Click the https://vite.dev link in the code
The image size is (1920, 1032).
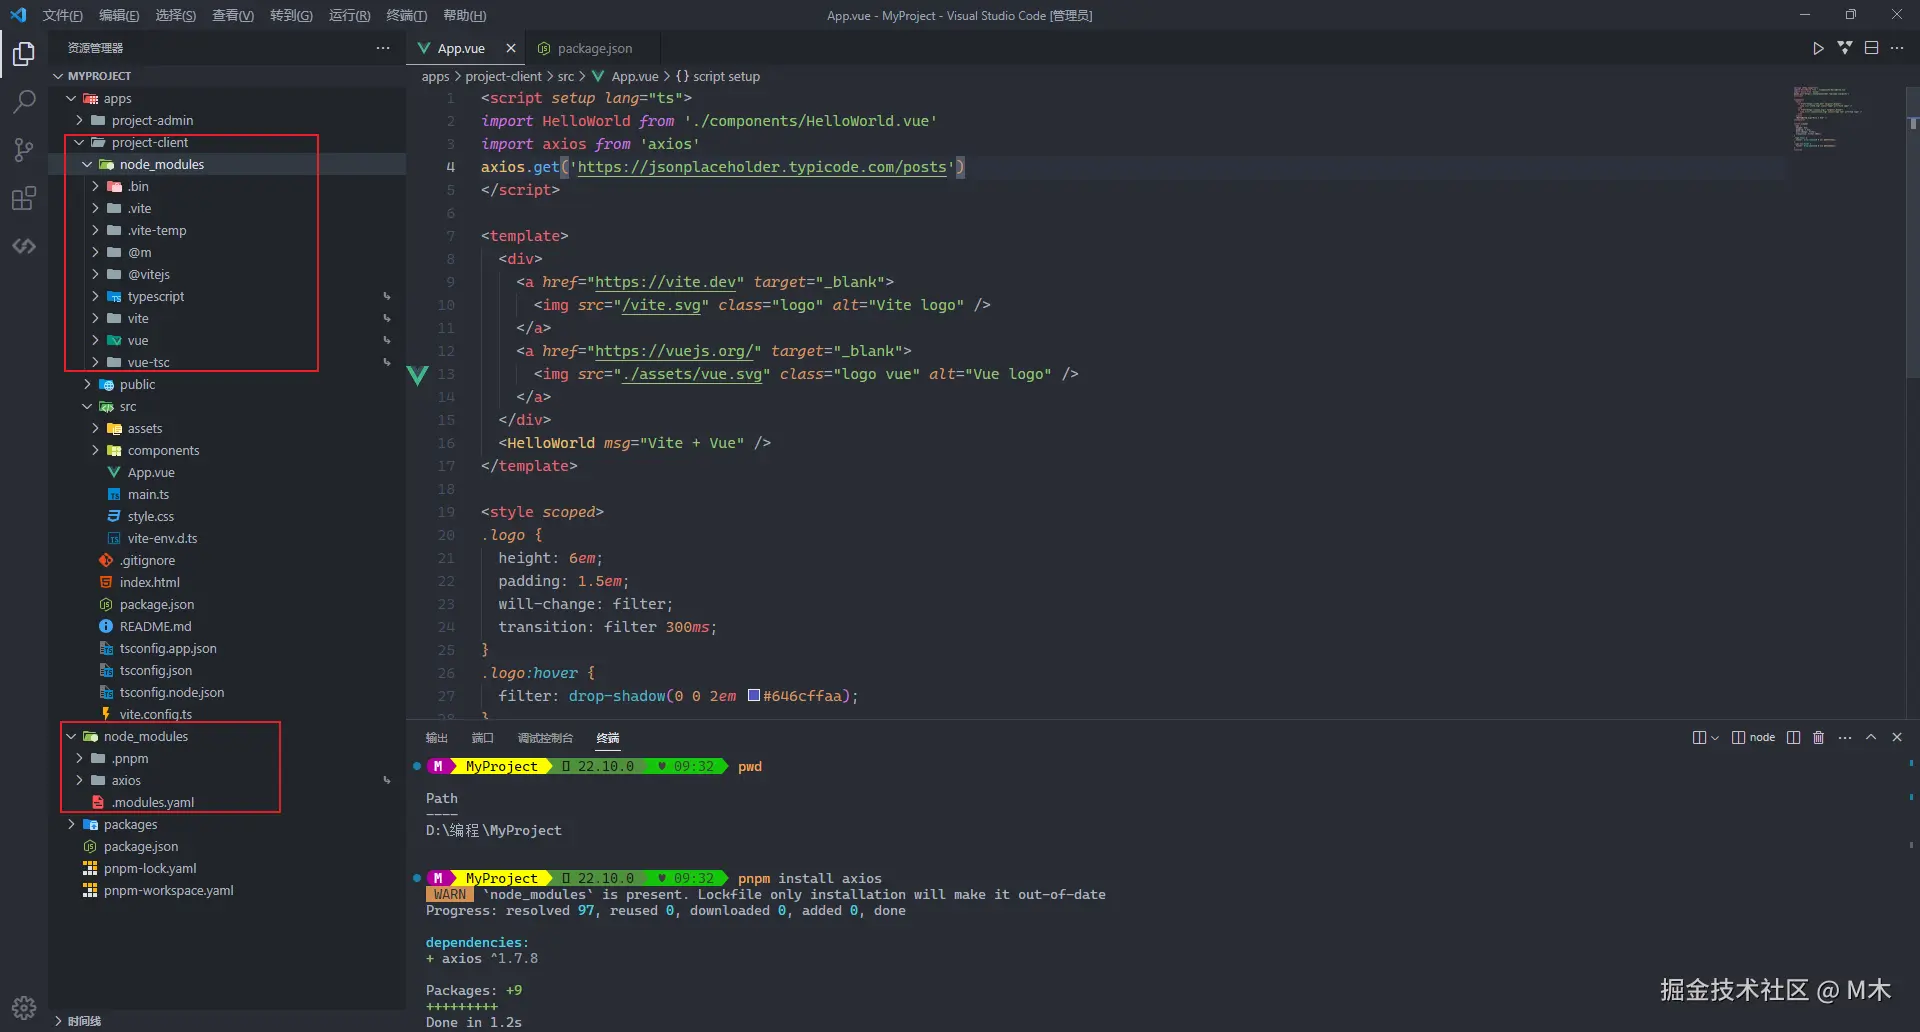coord(666,282)
